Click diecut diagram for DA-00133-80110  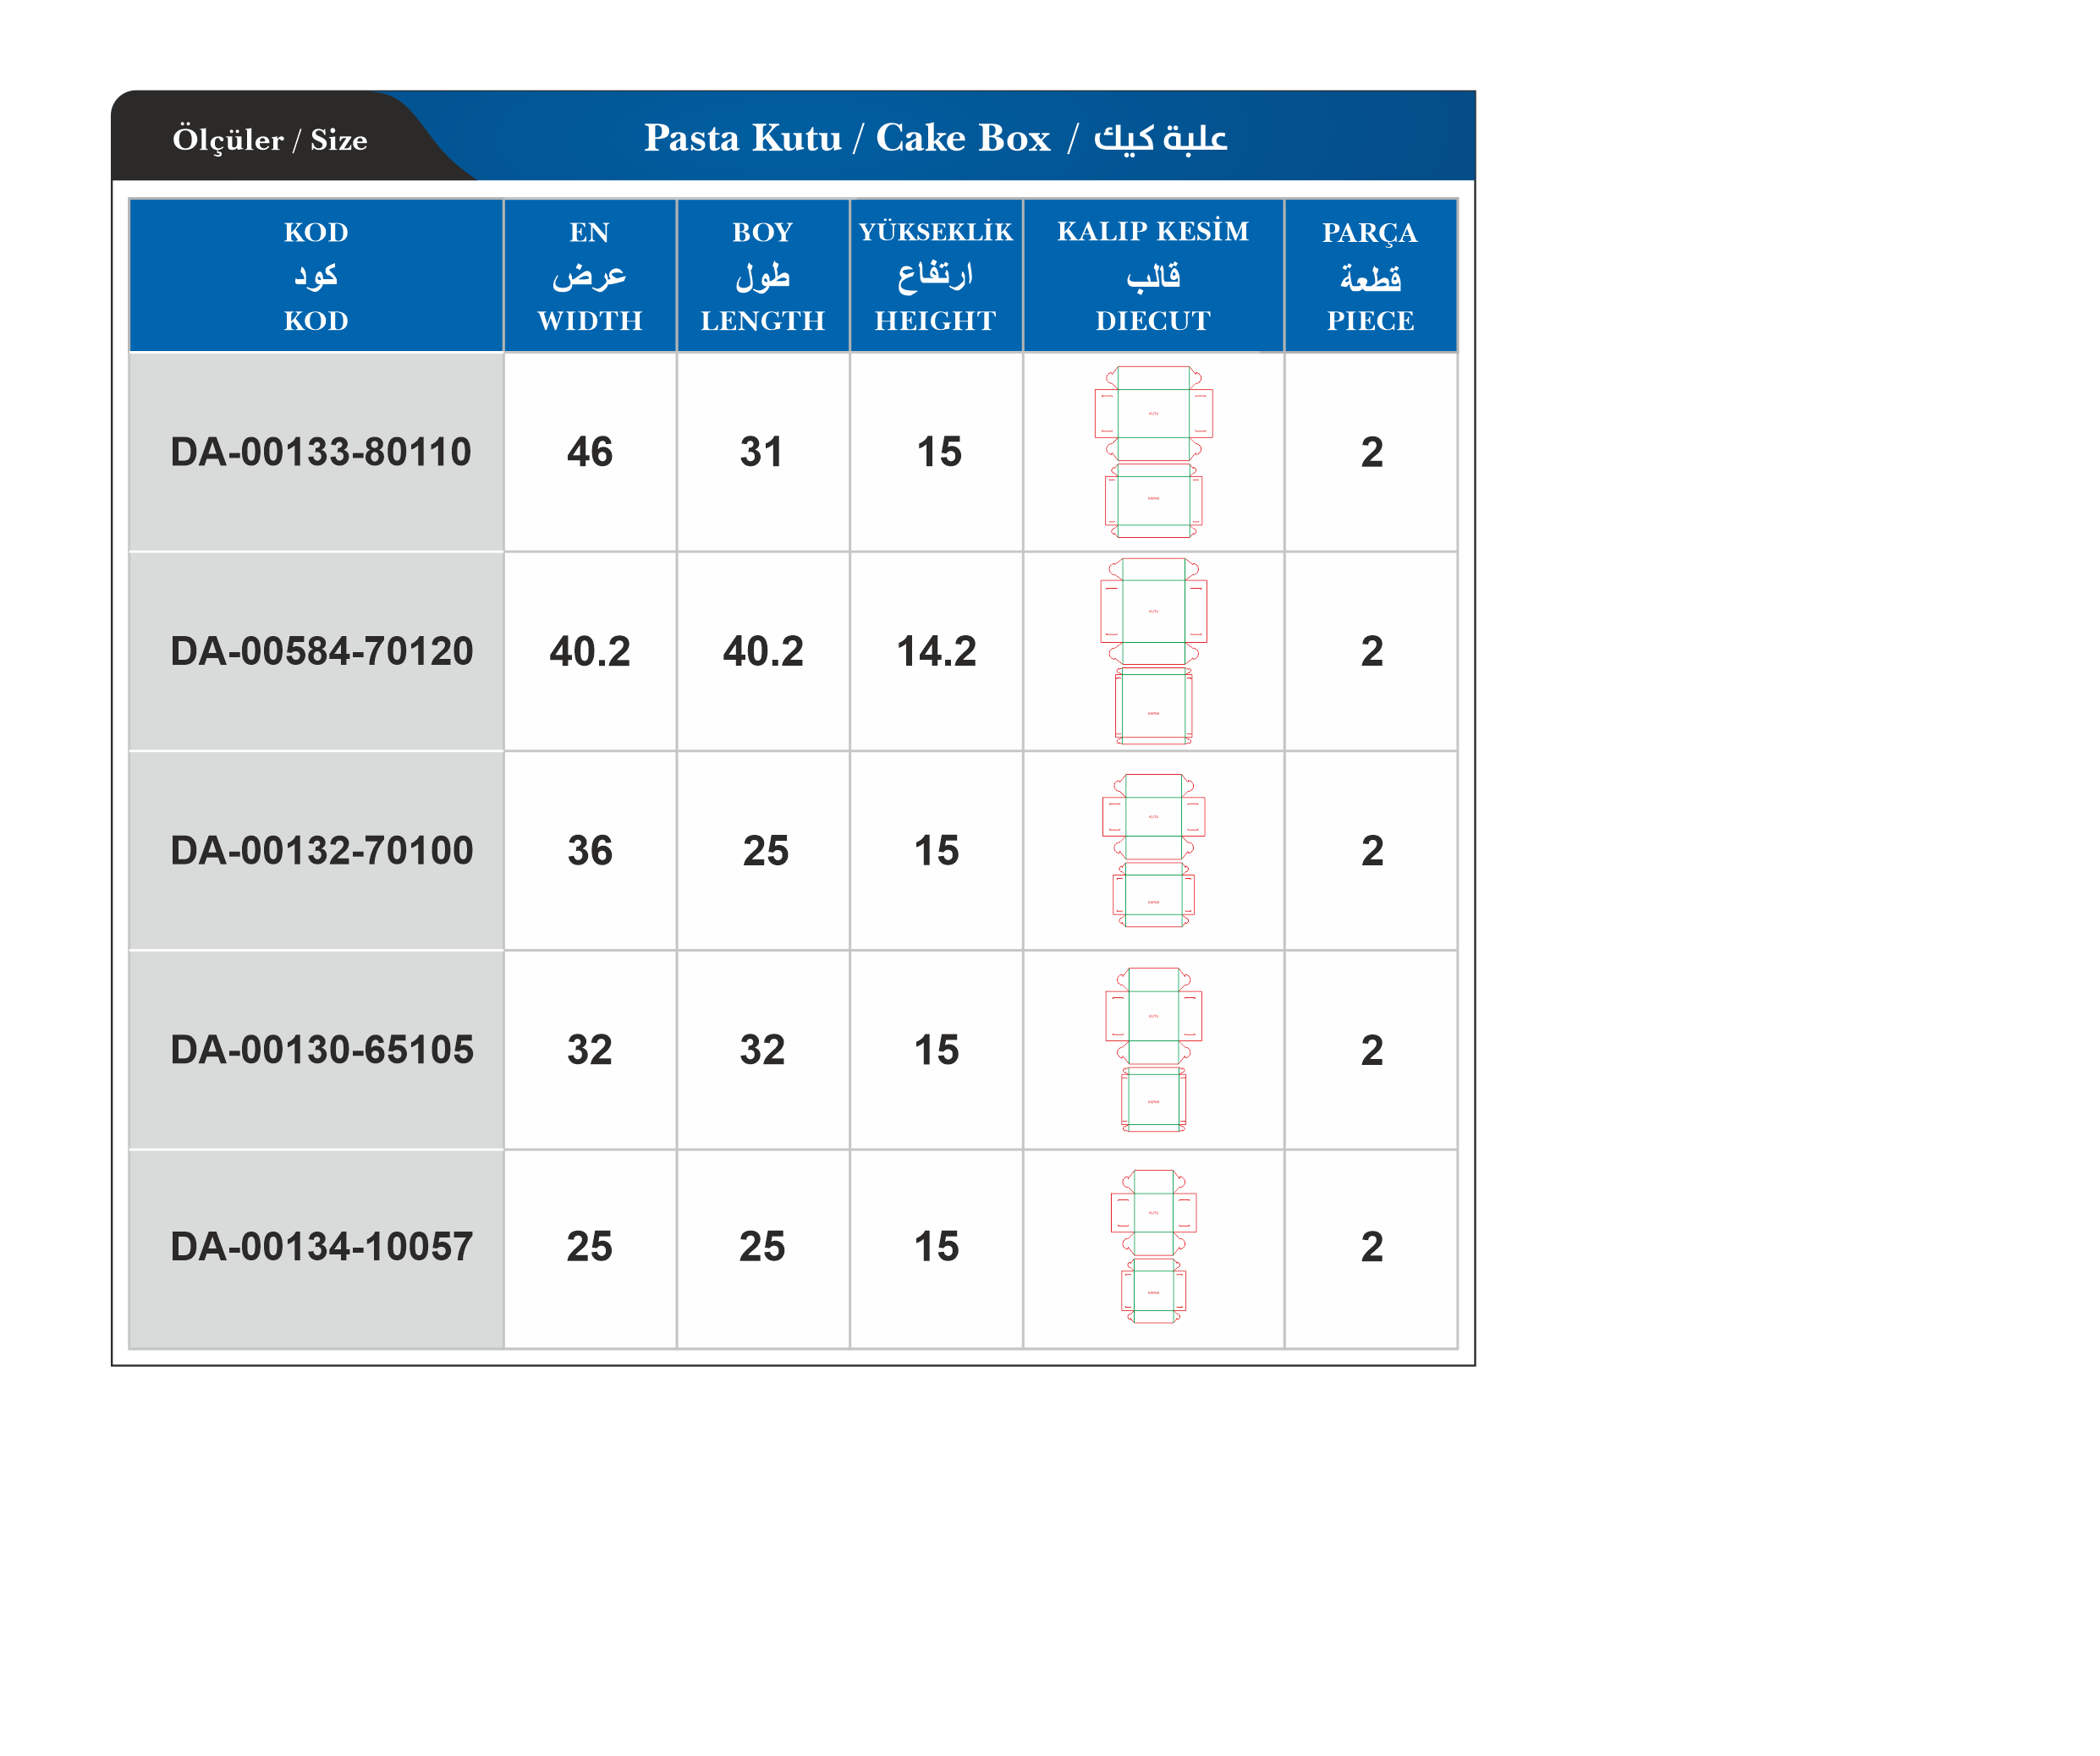[x=1153, y=452]
